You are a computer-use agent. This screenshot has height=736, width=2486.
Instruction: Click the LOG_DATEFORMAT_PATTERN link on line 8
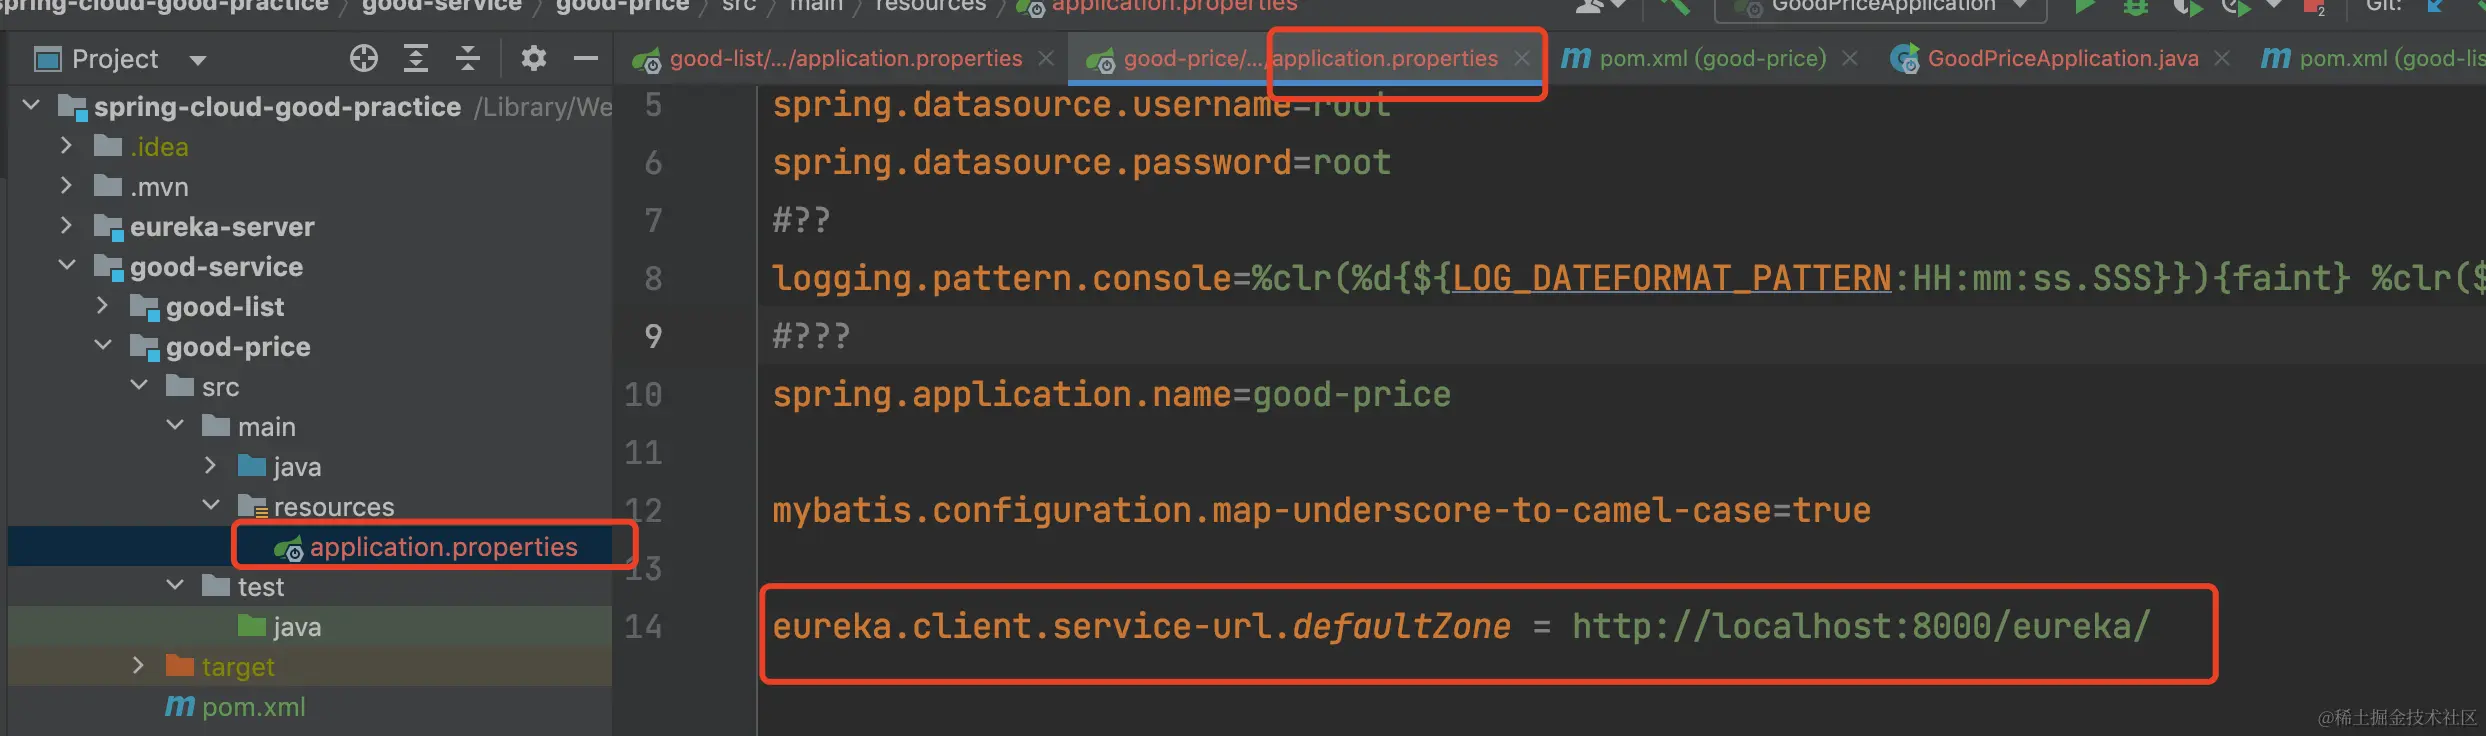(x=1671, y=278)
